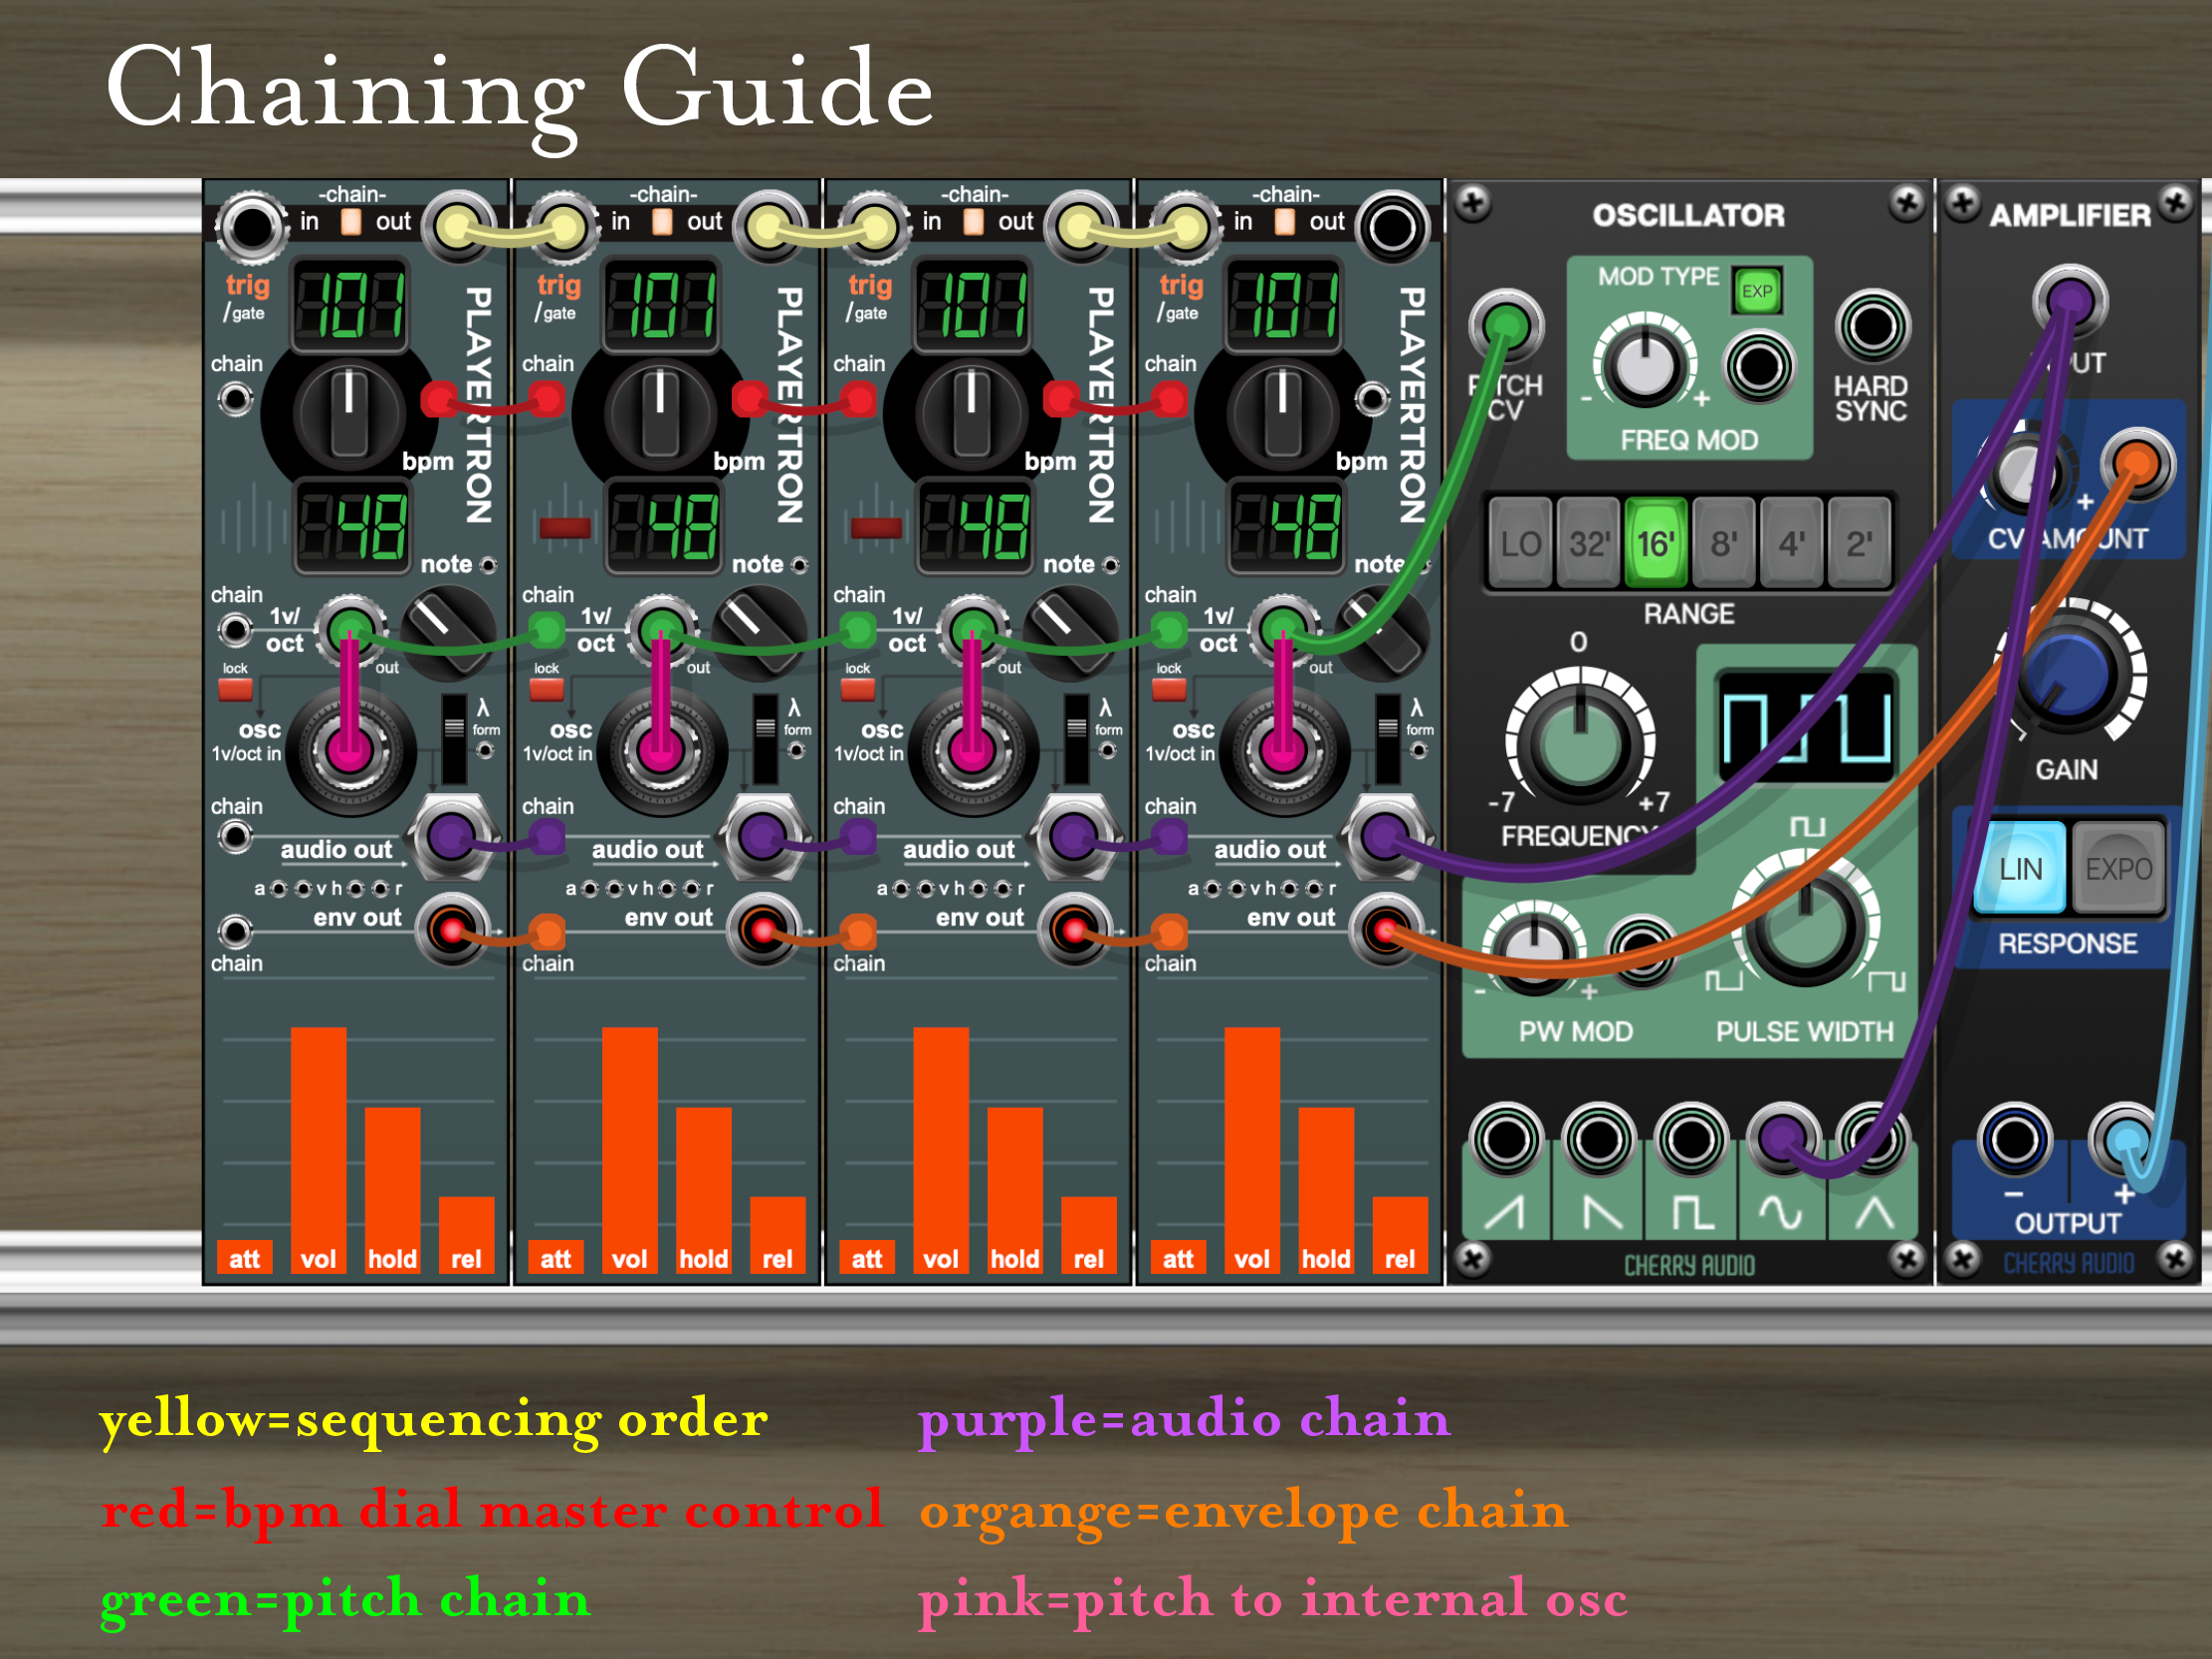Toggle EXP mod type button on Oscillator

click(x=1757, y=291)
